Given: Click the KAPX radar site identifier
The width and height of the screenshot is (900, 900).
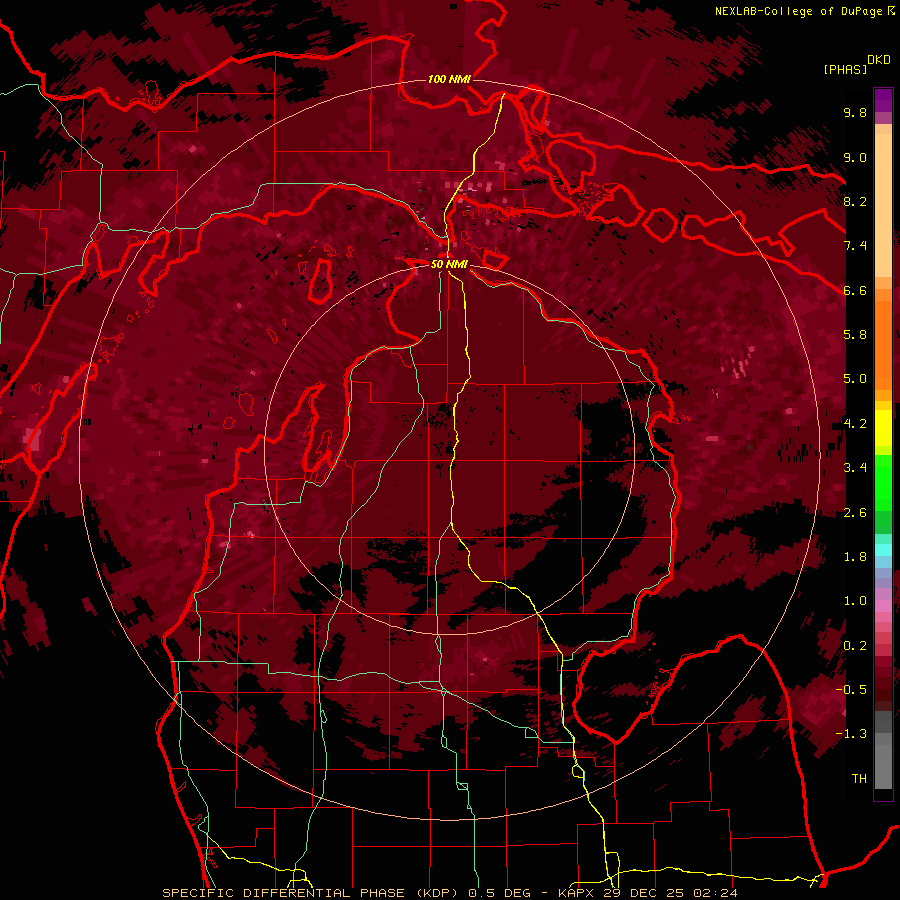Looking at the screenshot, I should 577,893.
